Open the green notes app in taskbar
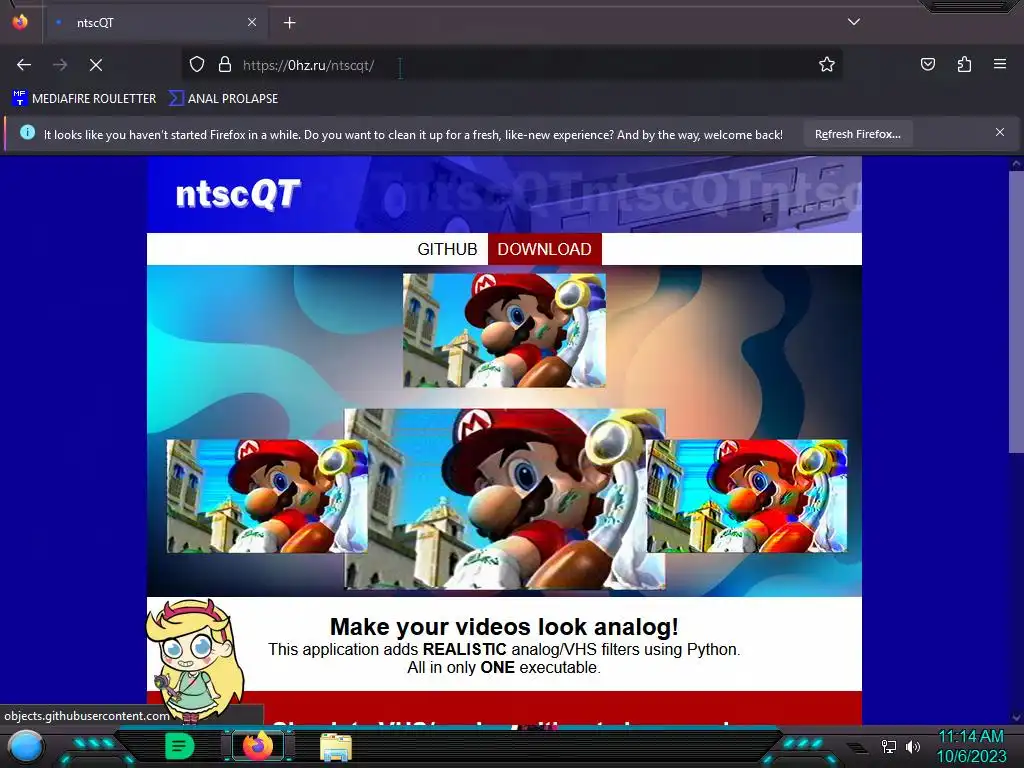The image size is (1024, 768). 179,746
